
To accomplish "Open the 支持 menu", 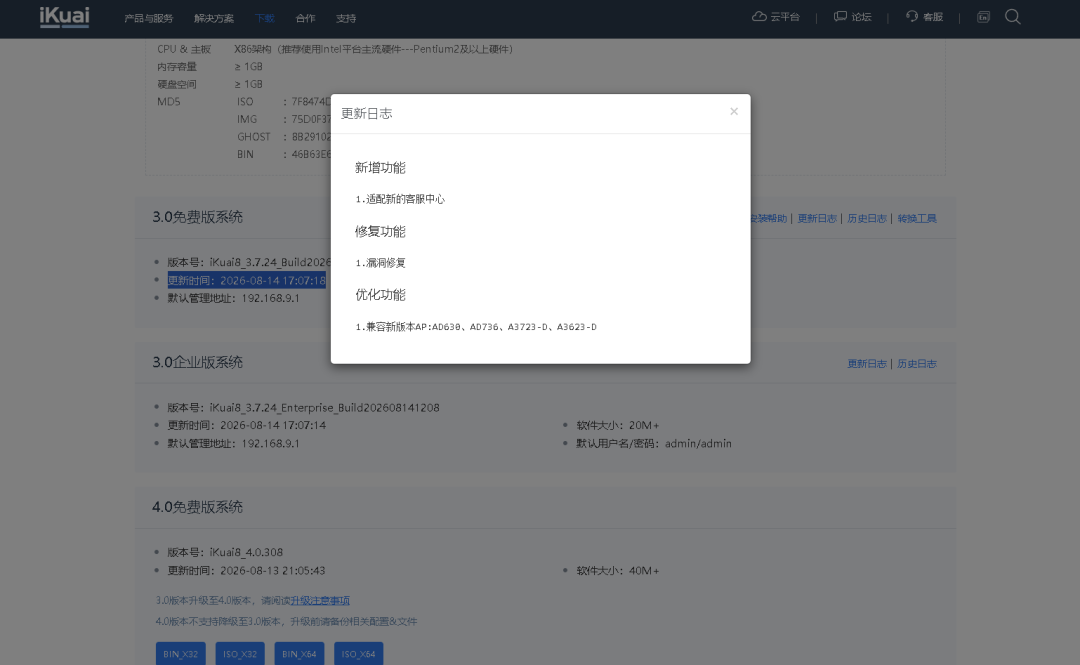I will tap(346, 19).
